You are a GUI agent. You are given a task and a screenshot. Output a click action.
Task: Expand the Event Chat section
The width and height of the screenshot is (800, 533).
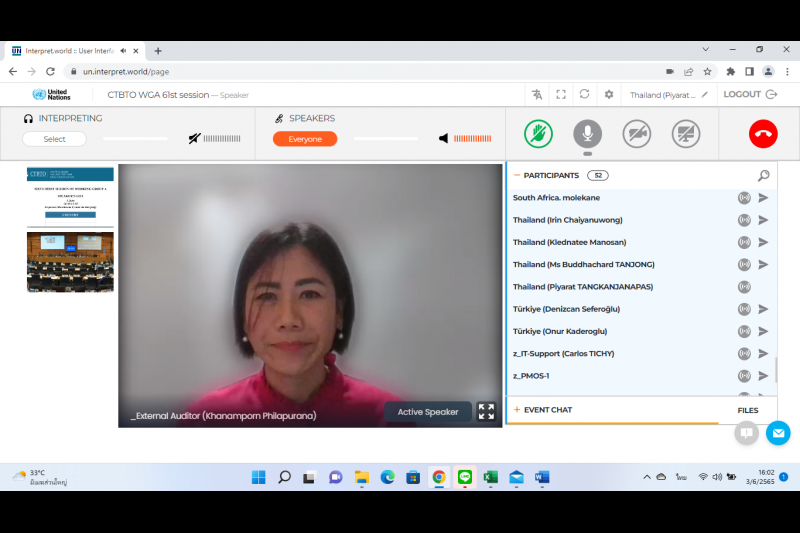pyautogui.click(x=547, y=410)
